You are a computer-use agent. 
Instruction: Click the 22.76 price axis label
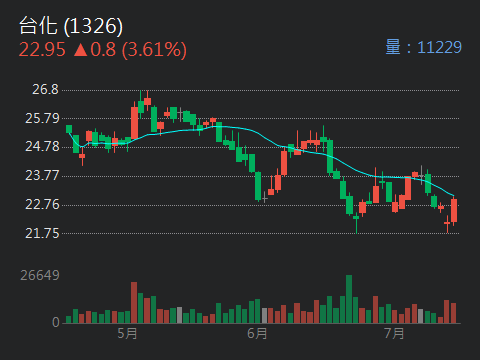(42, 204)
